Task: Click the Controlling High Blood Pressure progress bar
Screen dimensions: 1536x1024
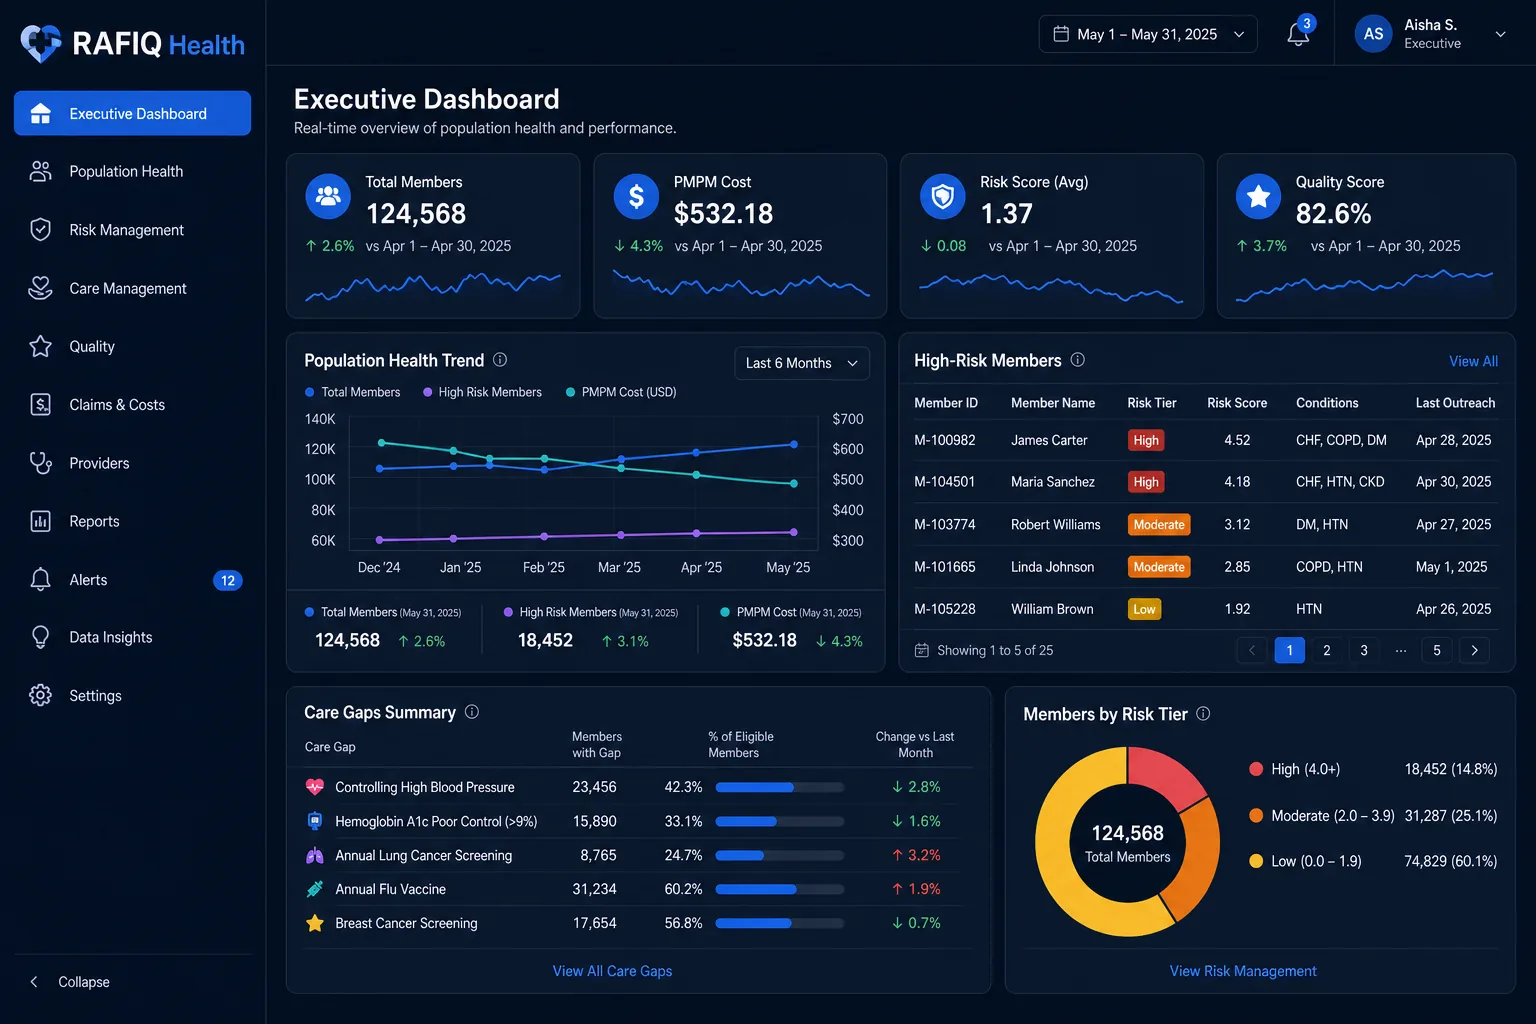Action: tap(780, 787)
